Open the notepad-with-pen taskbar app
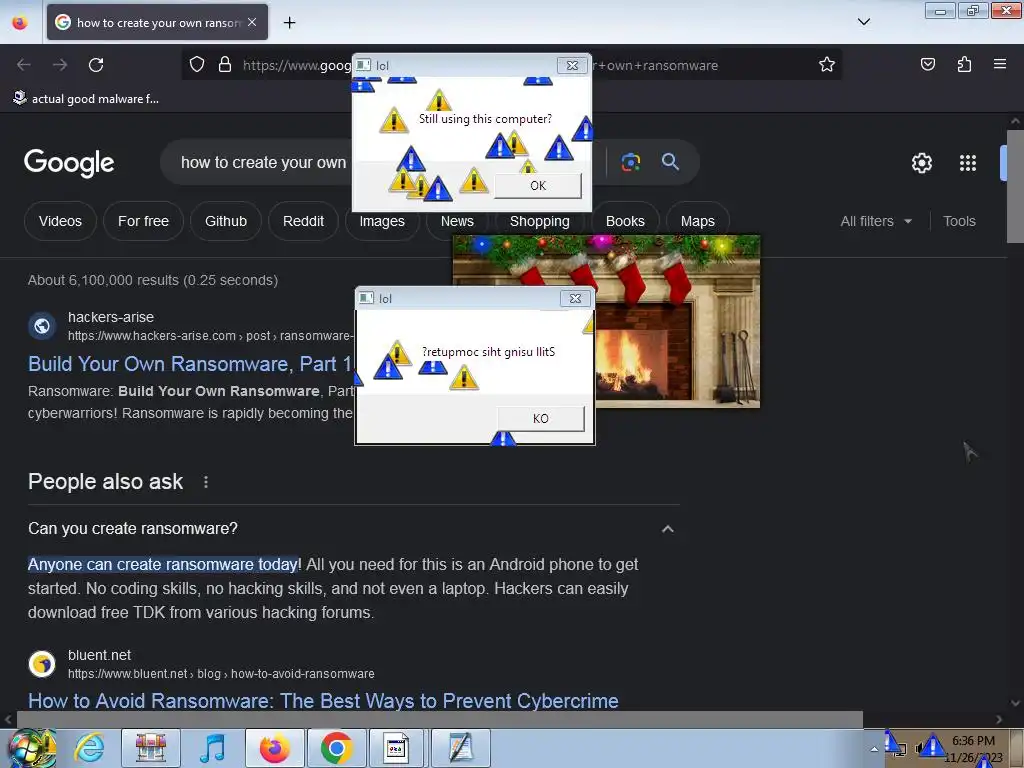 [x=460, y=748]
